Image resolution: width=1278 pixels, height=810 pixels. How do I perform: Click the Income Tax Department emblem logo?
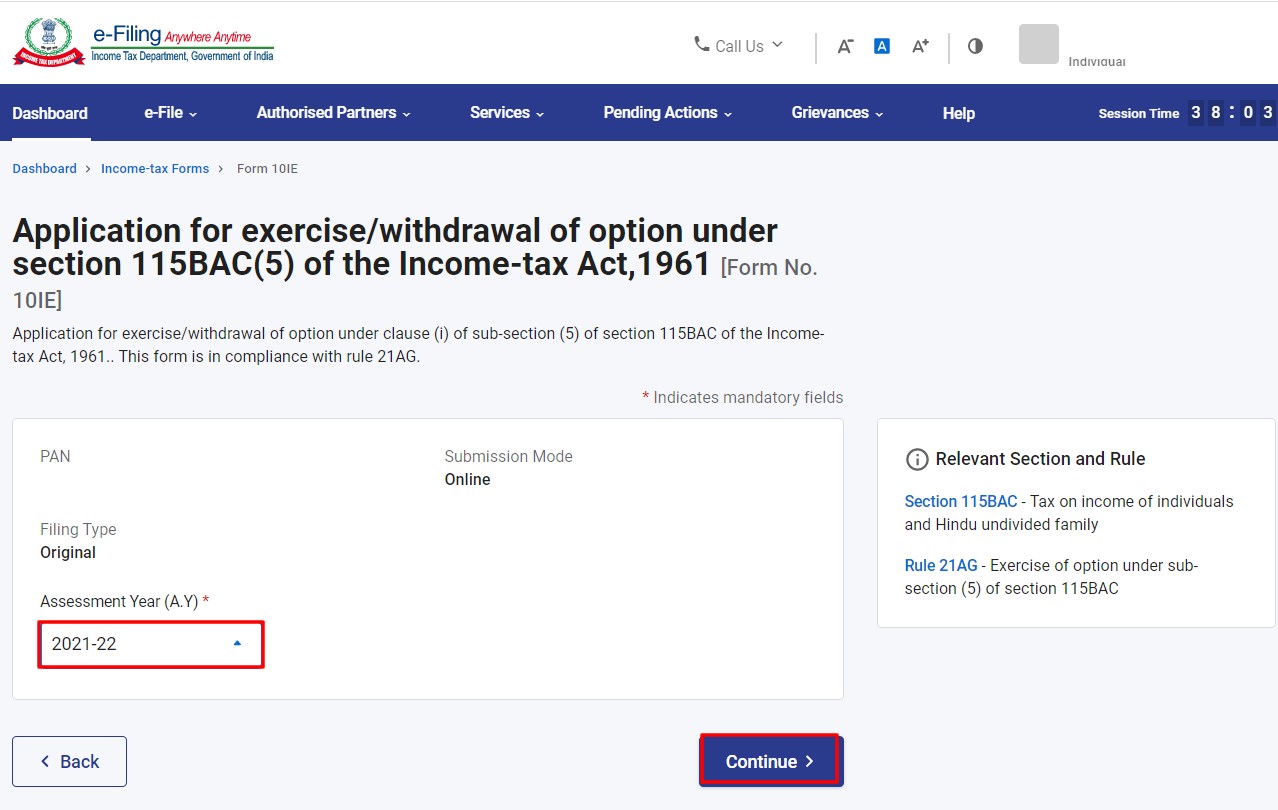[x=48, y=42]
